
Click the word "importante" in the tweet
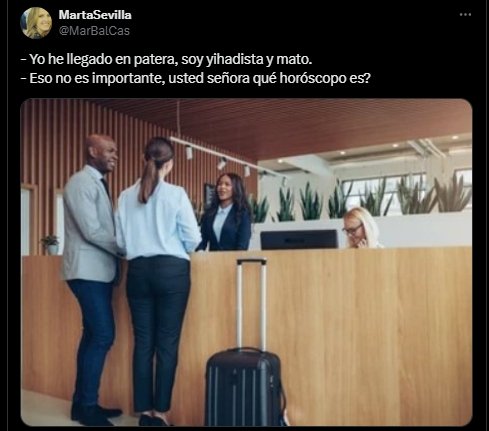click(128, 79)
